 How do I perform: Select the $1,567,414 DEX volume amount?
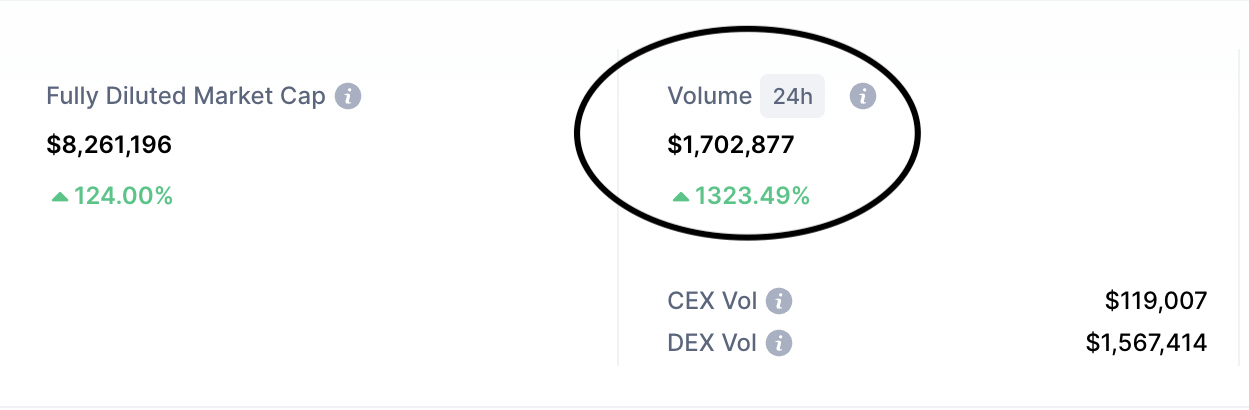[1147, 343]
